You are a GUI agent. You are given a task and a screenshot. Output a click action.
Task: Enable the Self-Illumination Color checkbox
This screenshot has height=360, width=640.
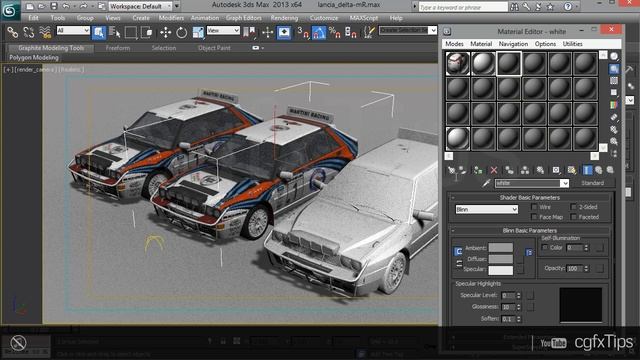pos(545,247)
